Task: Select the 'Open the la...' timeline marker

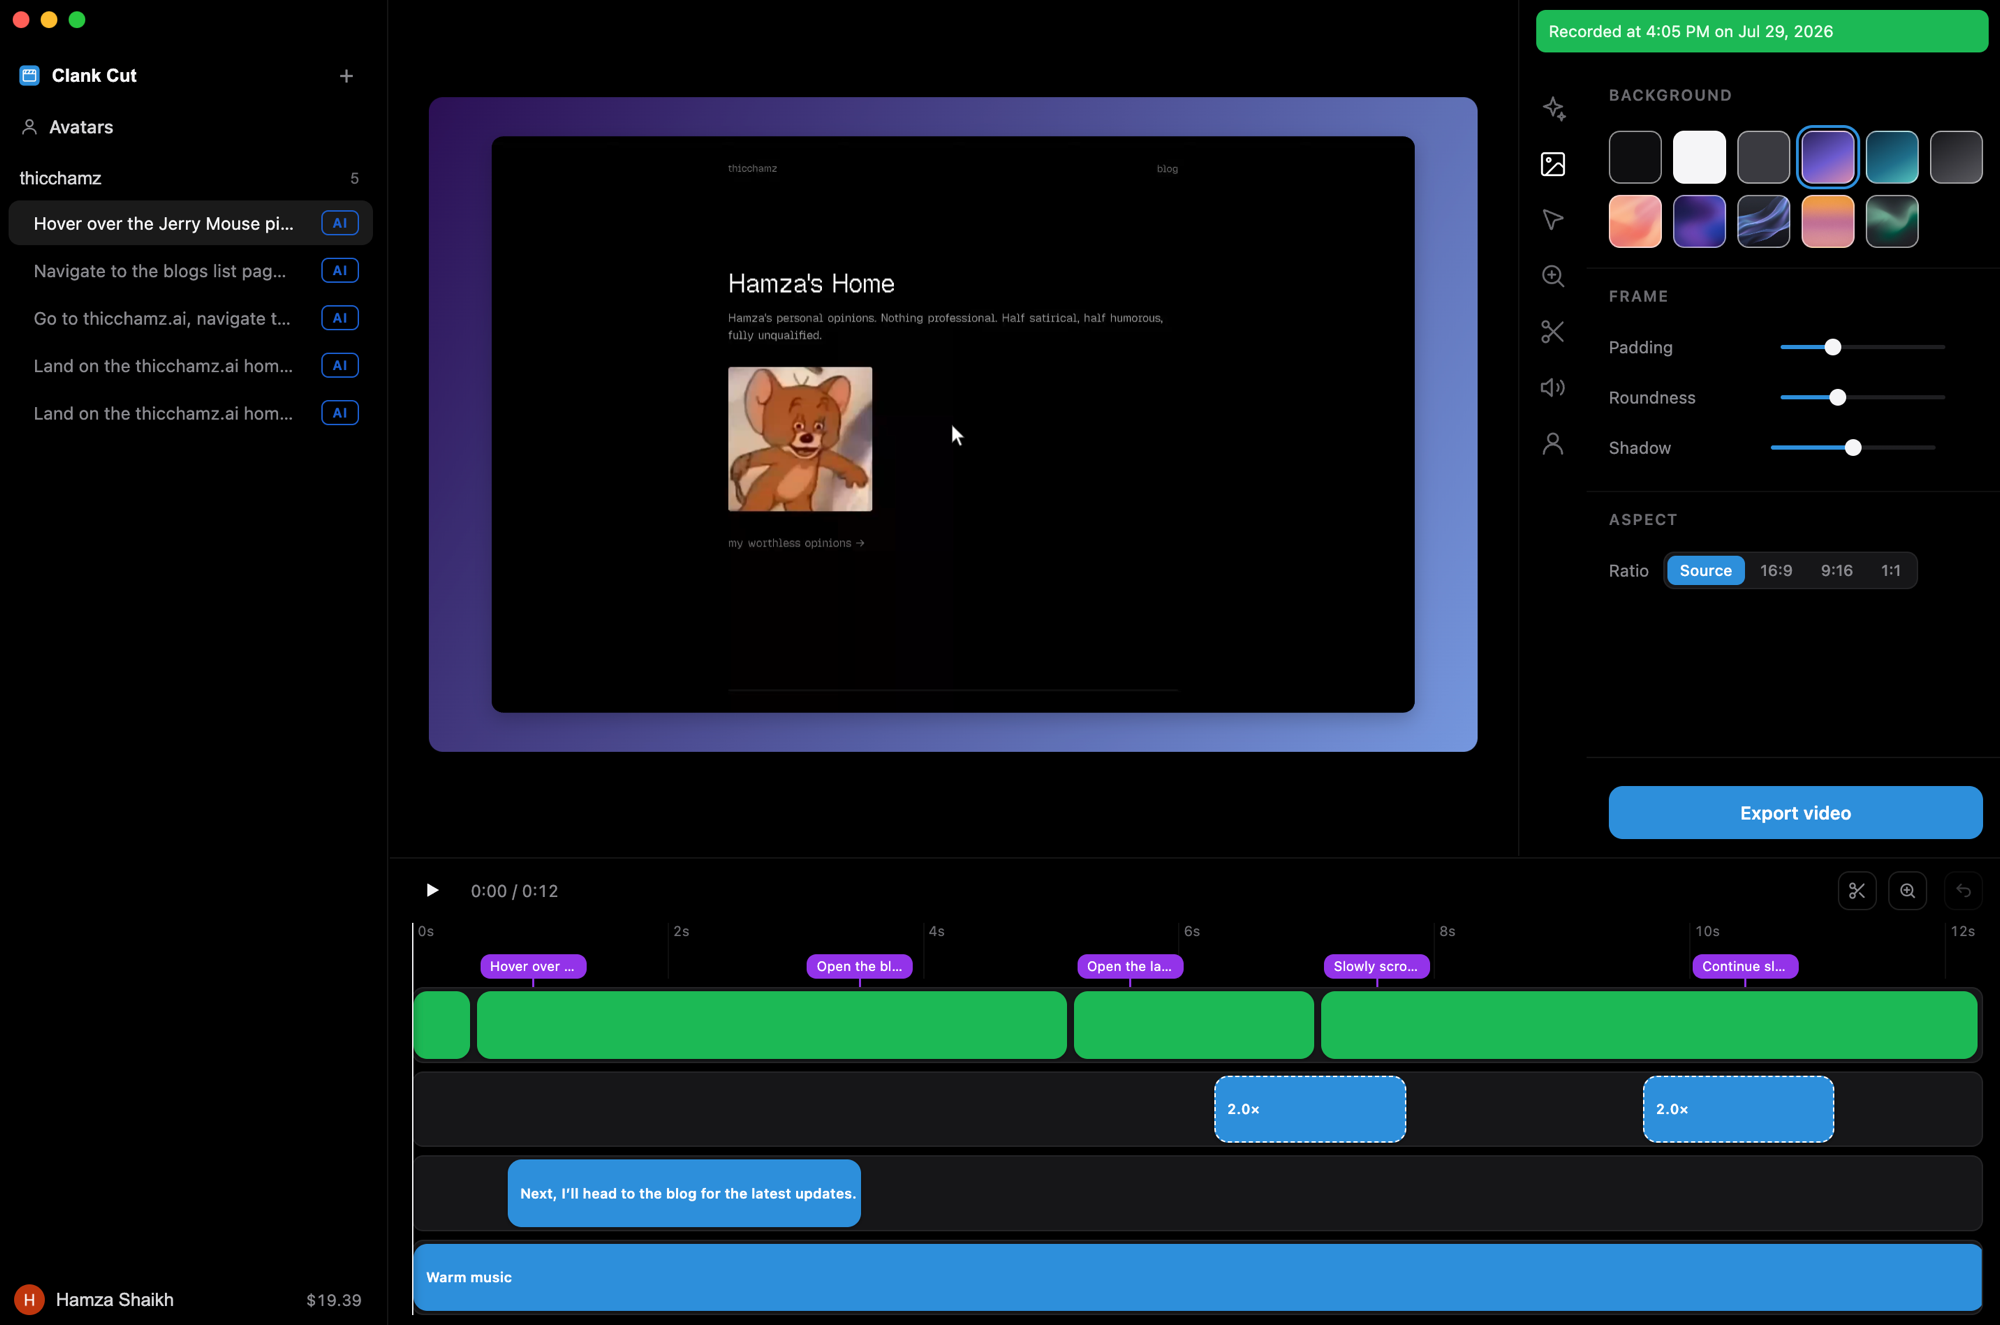Action: click(1130, 966)
